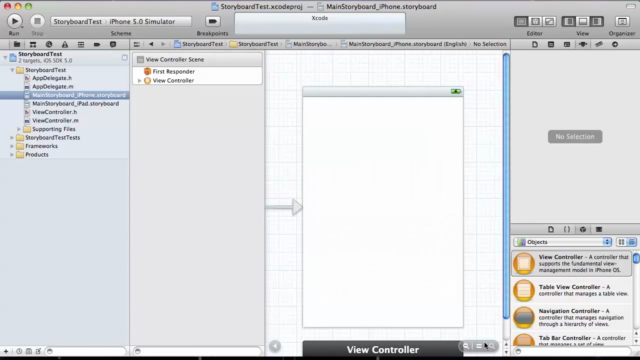This screenshot has height=360, width=640.
Task: Show the Attributes inspector
Action: tap(583, 44)
